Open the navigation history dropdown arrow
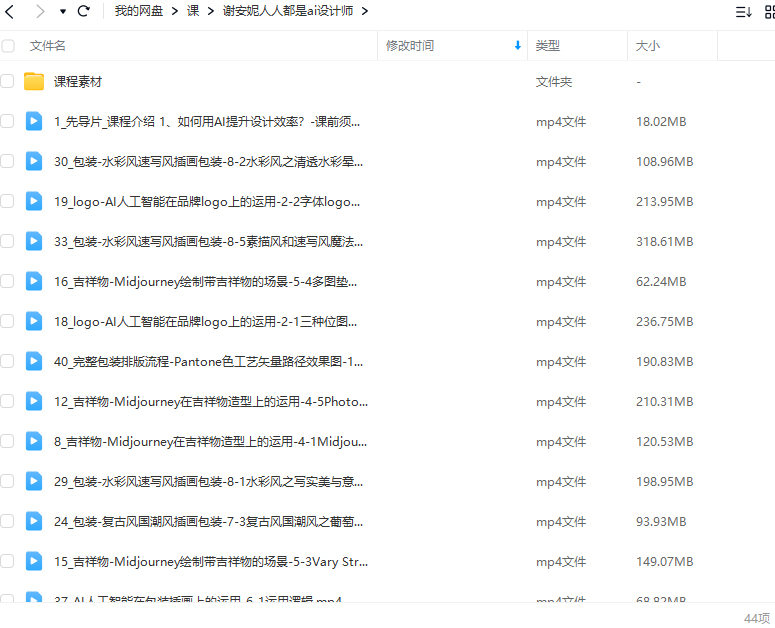This screenshot has width=775, height=628. click(x=63, y=12)
